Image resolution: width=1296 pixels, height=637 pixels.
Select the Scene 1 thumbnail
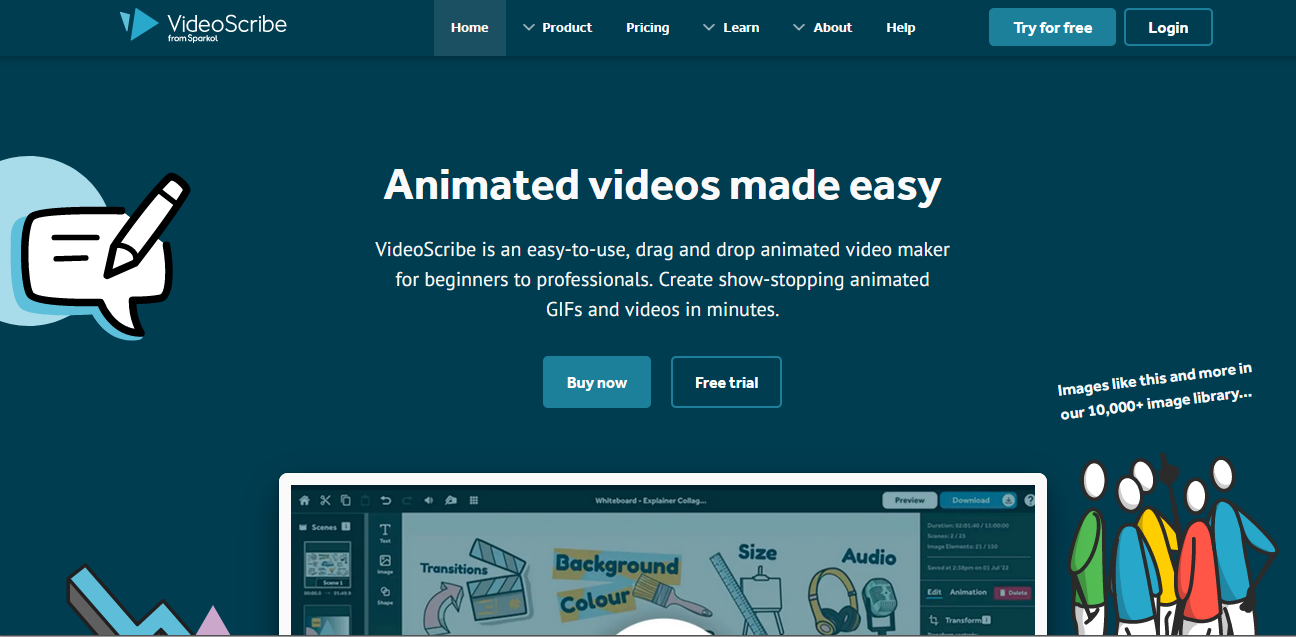(x=328, y=565)
